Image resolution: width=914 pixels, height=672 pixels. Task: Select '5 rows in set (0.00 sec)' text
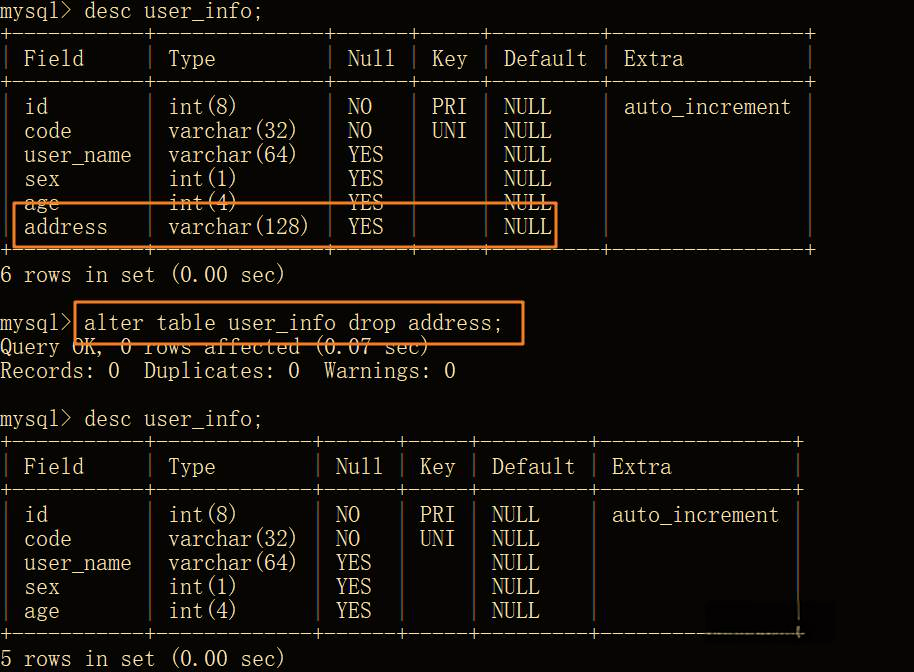tap(142, 659)
